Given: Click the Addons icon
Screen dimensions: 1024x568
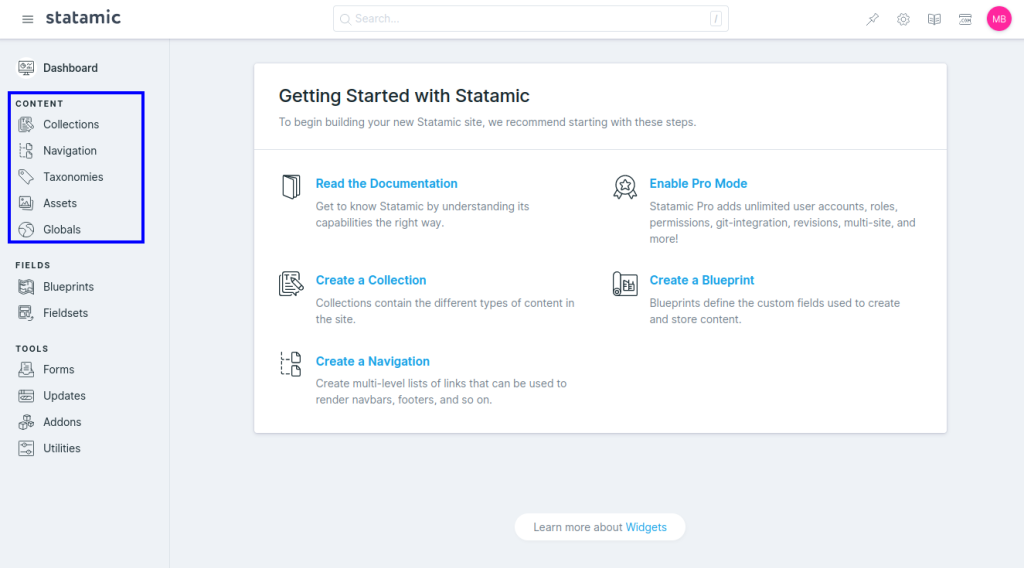Looking at the screenshot, I should pyautogui.click(x=26, y=422).
